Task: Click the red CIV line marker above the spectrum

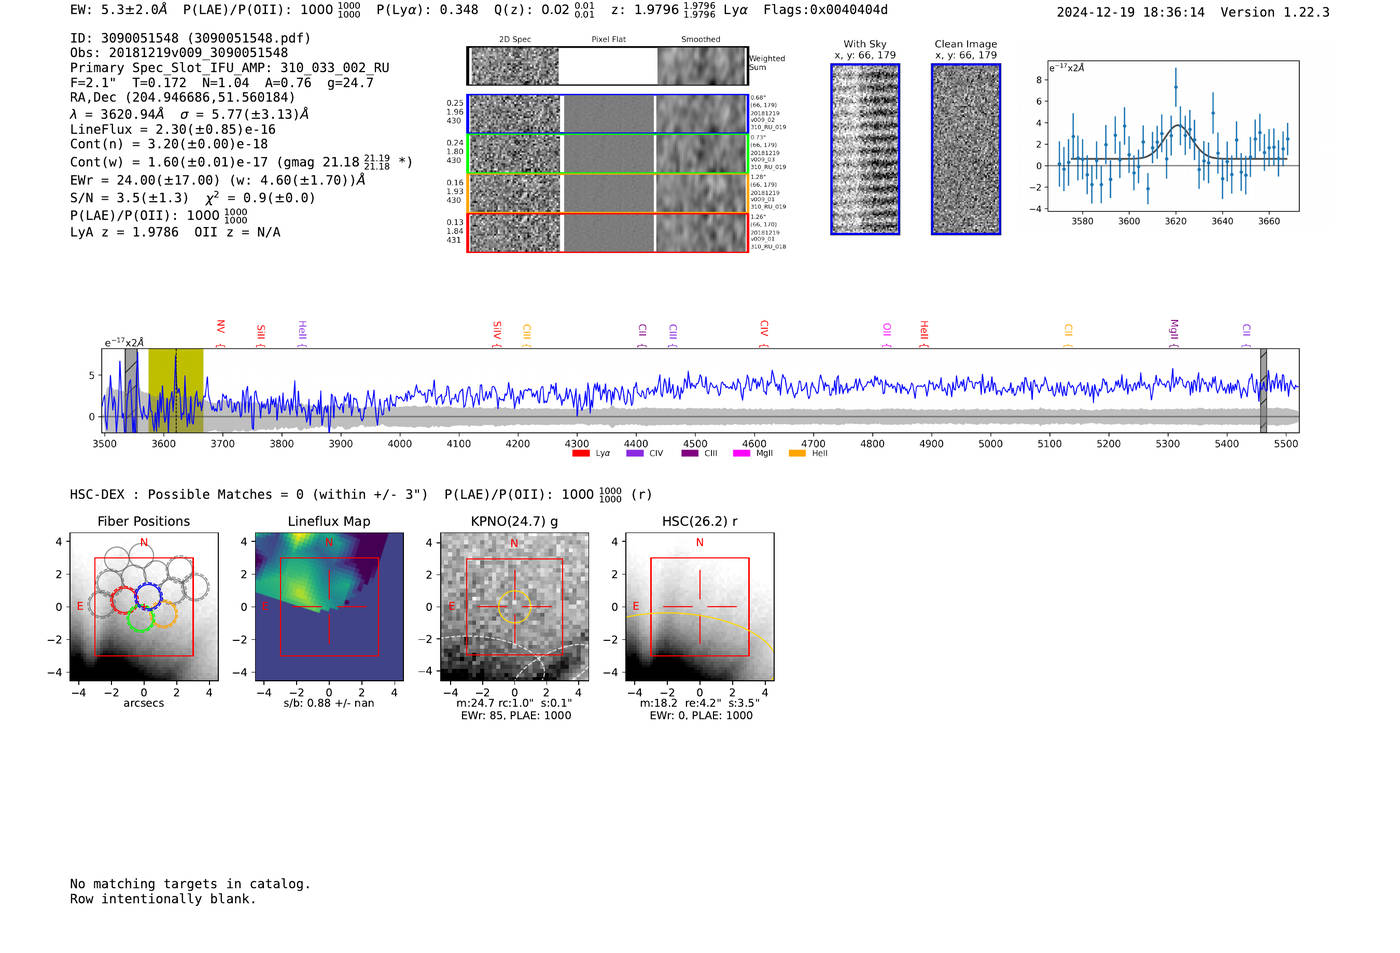Action: (x=764, y=333)
